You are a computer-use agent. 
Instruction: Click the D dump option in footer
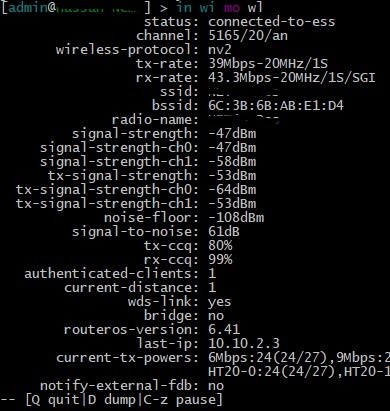pos(111,400)
